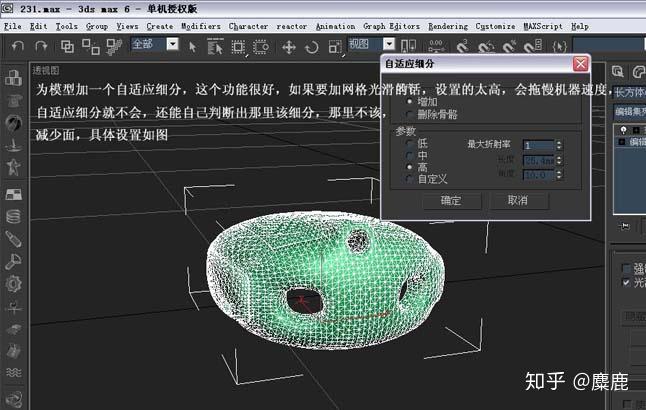Click the 确定 button in the dialog

pos(451,201)
